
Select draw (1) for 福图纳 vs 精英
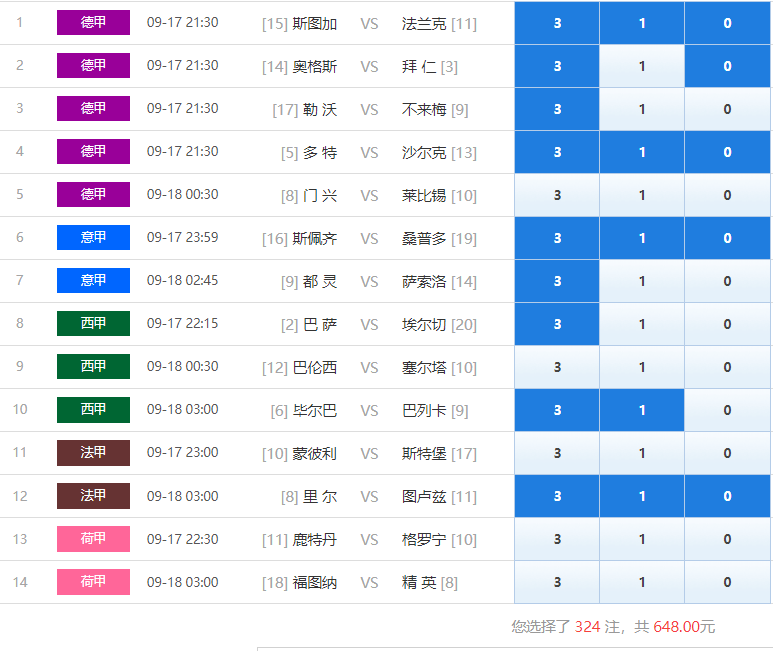[x=642, y=582]
